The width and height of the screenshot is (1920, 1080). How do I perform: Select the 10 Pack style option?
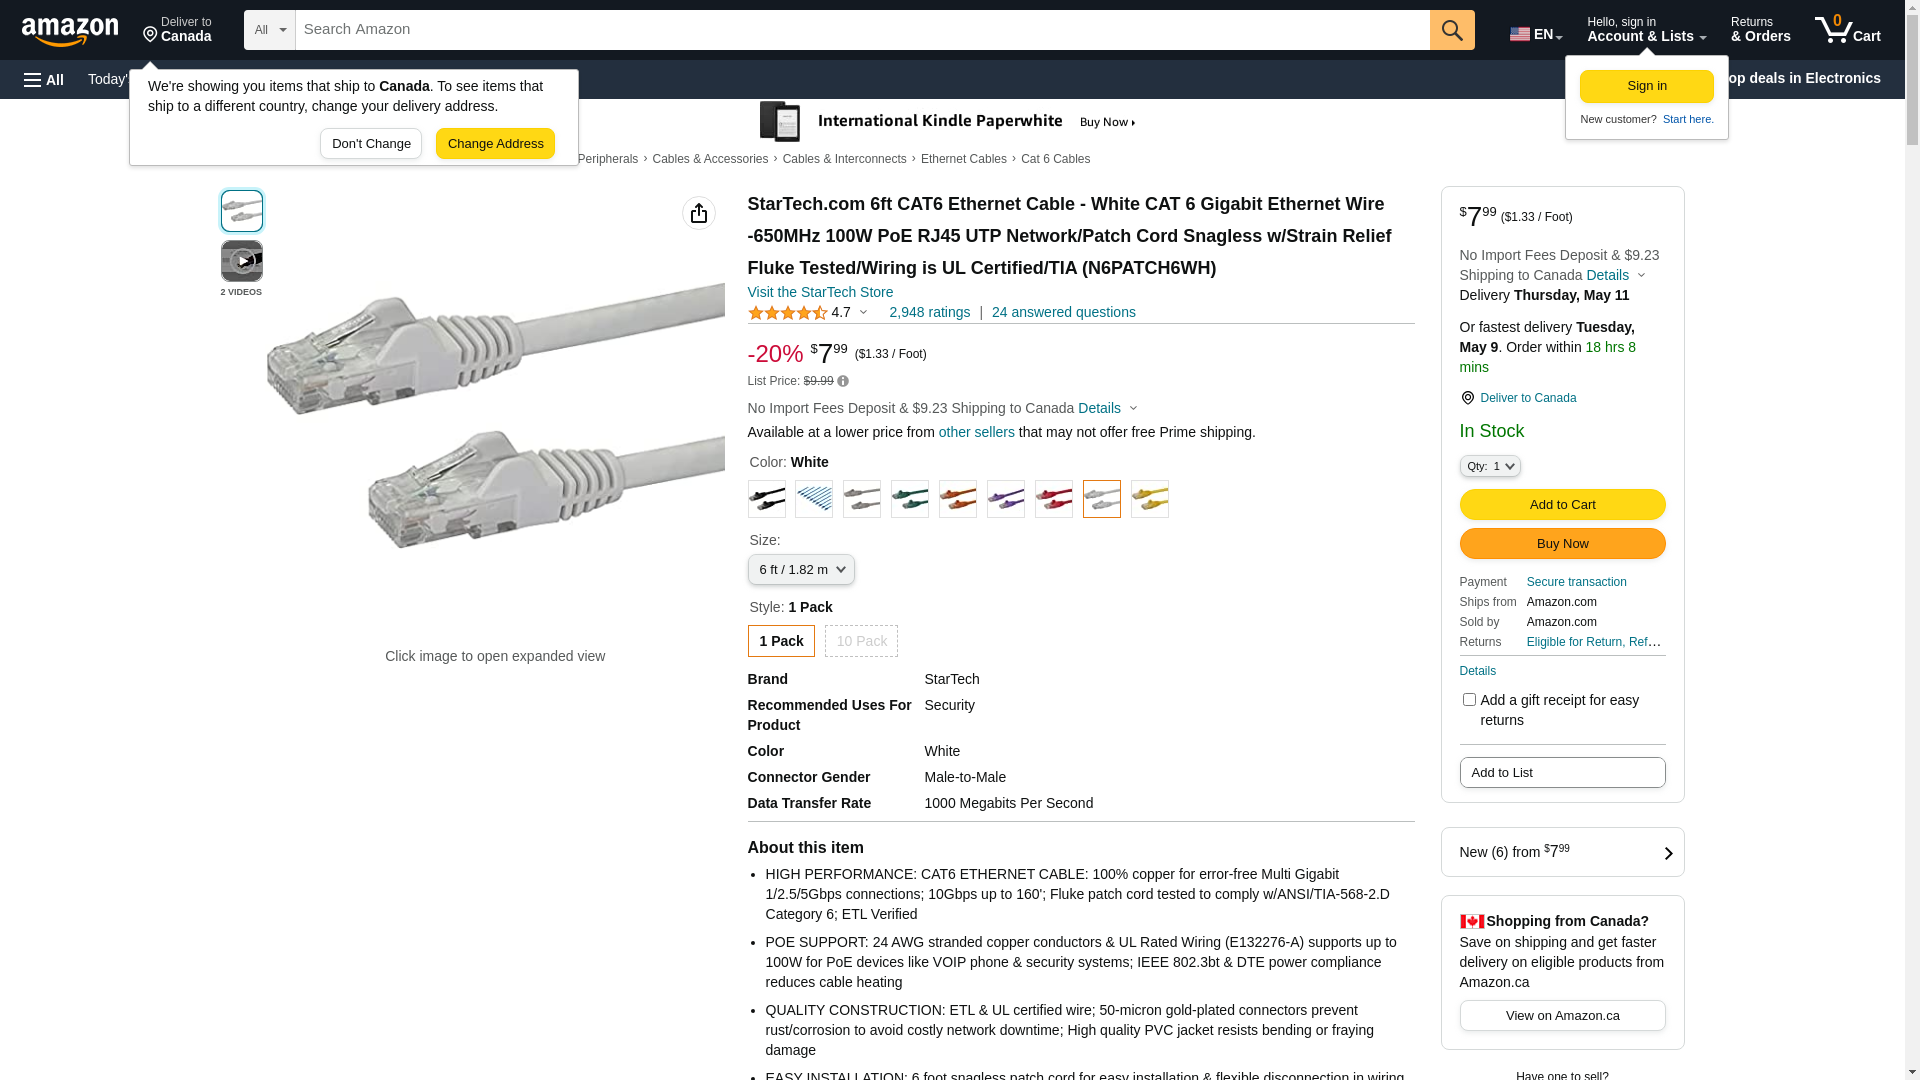(x=861, y=641)
